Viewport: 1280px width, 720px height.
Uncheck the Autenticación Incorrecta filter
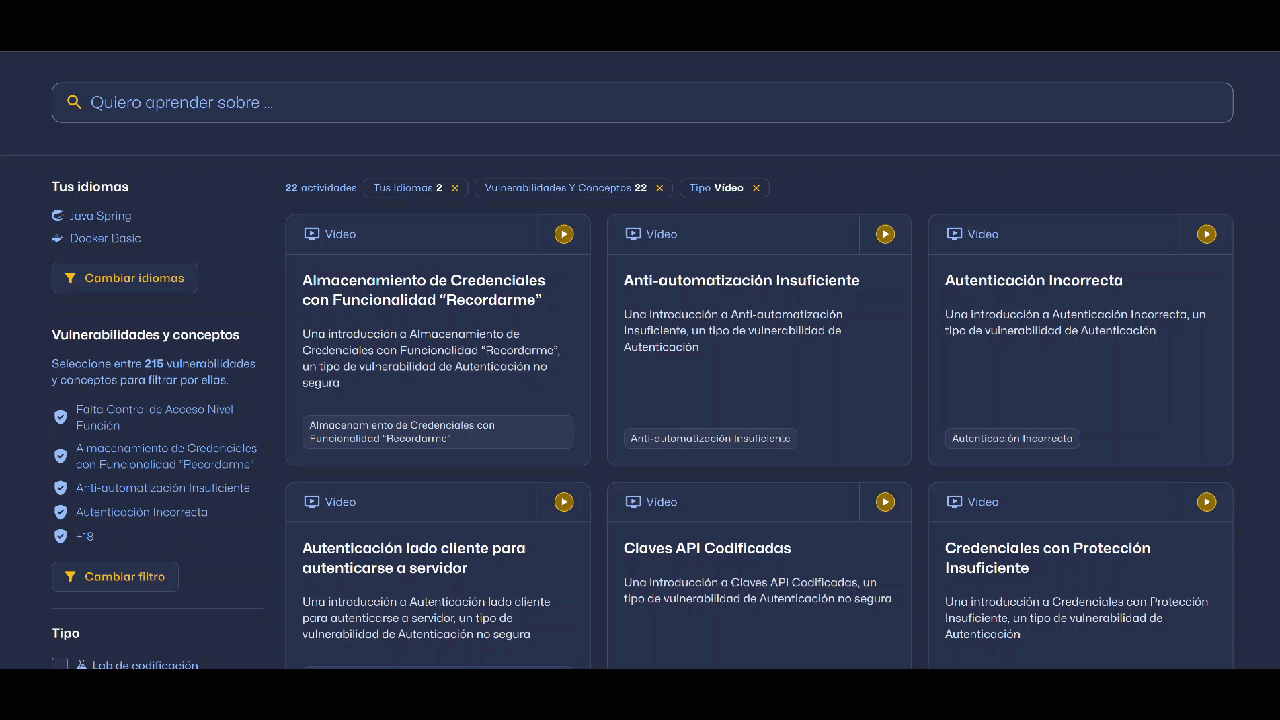point(60,512)
